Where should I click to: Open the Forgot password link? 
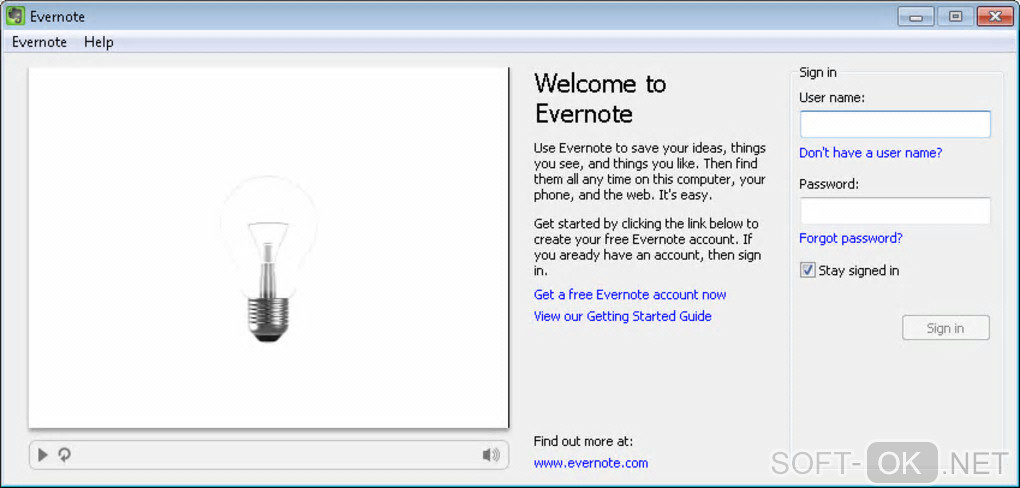coord(851,238)
